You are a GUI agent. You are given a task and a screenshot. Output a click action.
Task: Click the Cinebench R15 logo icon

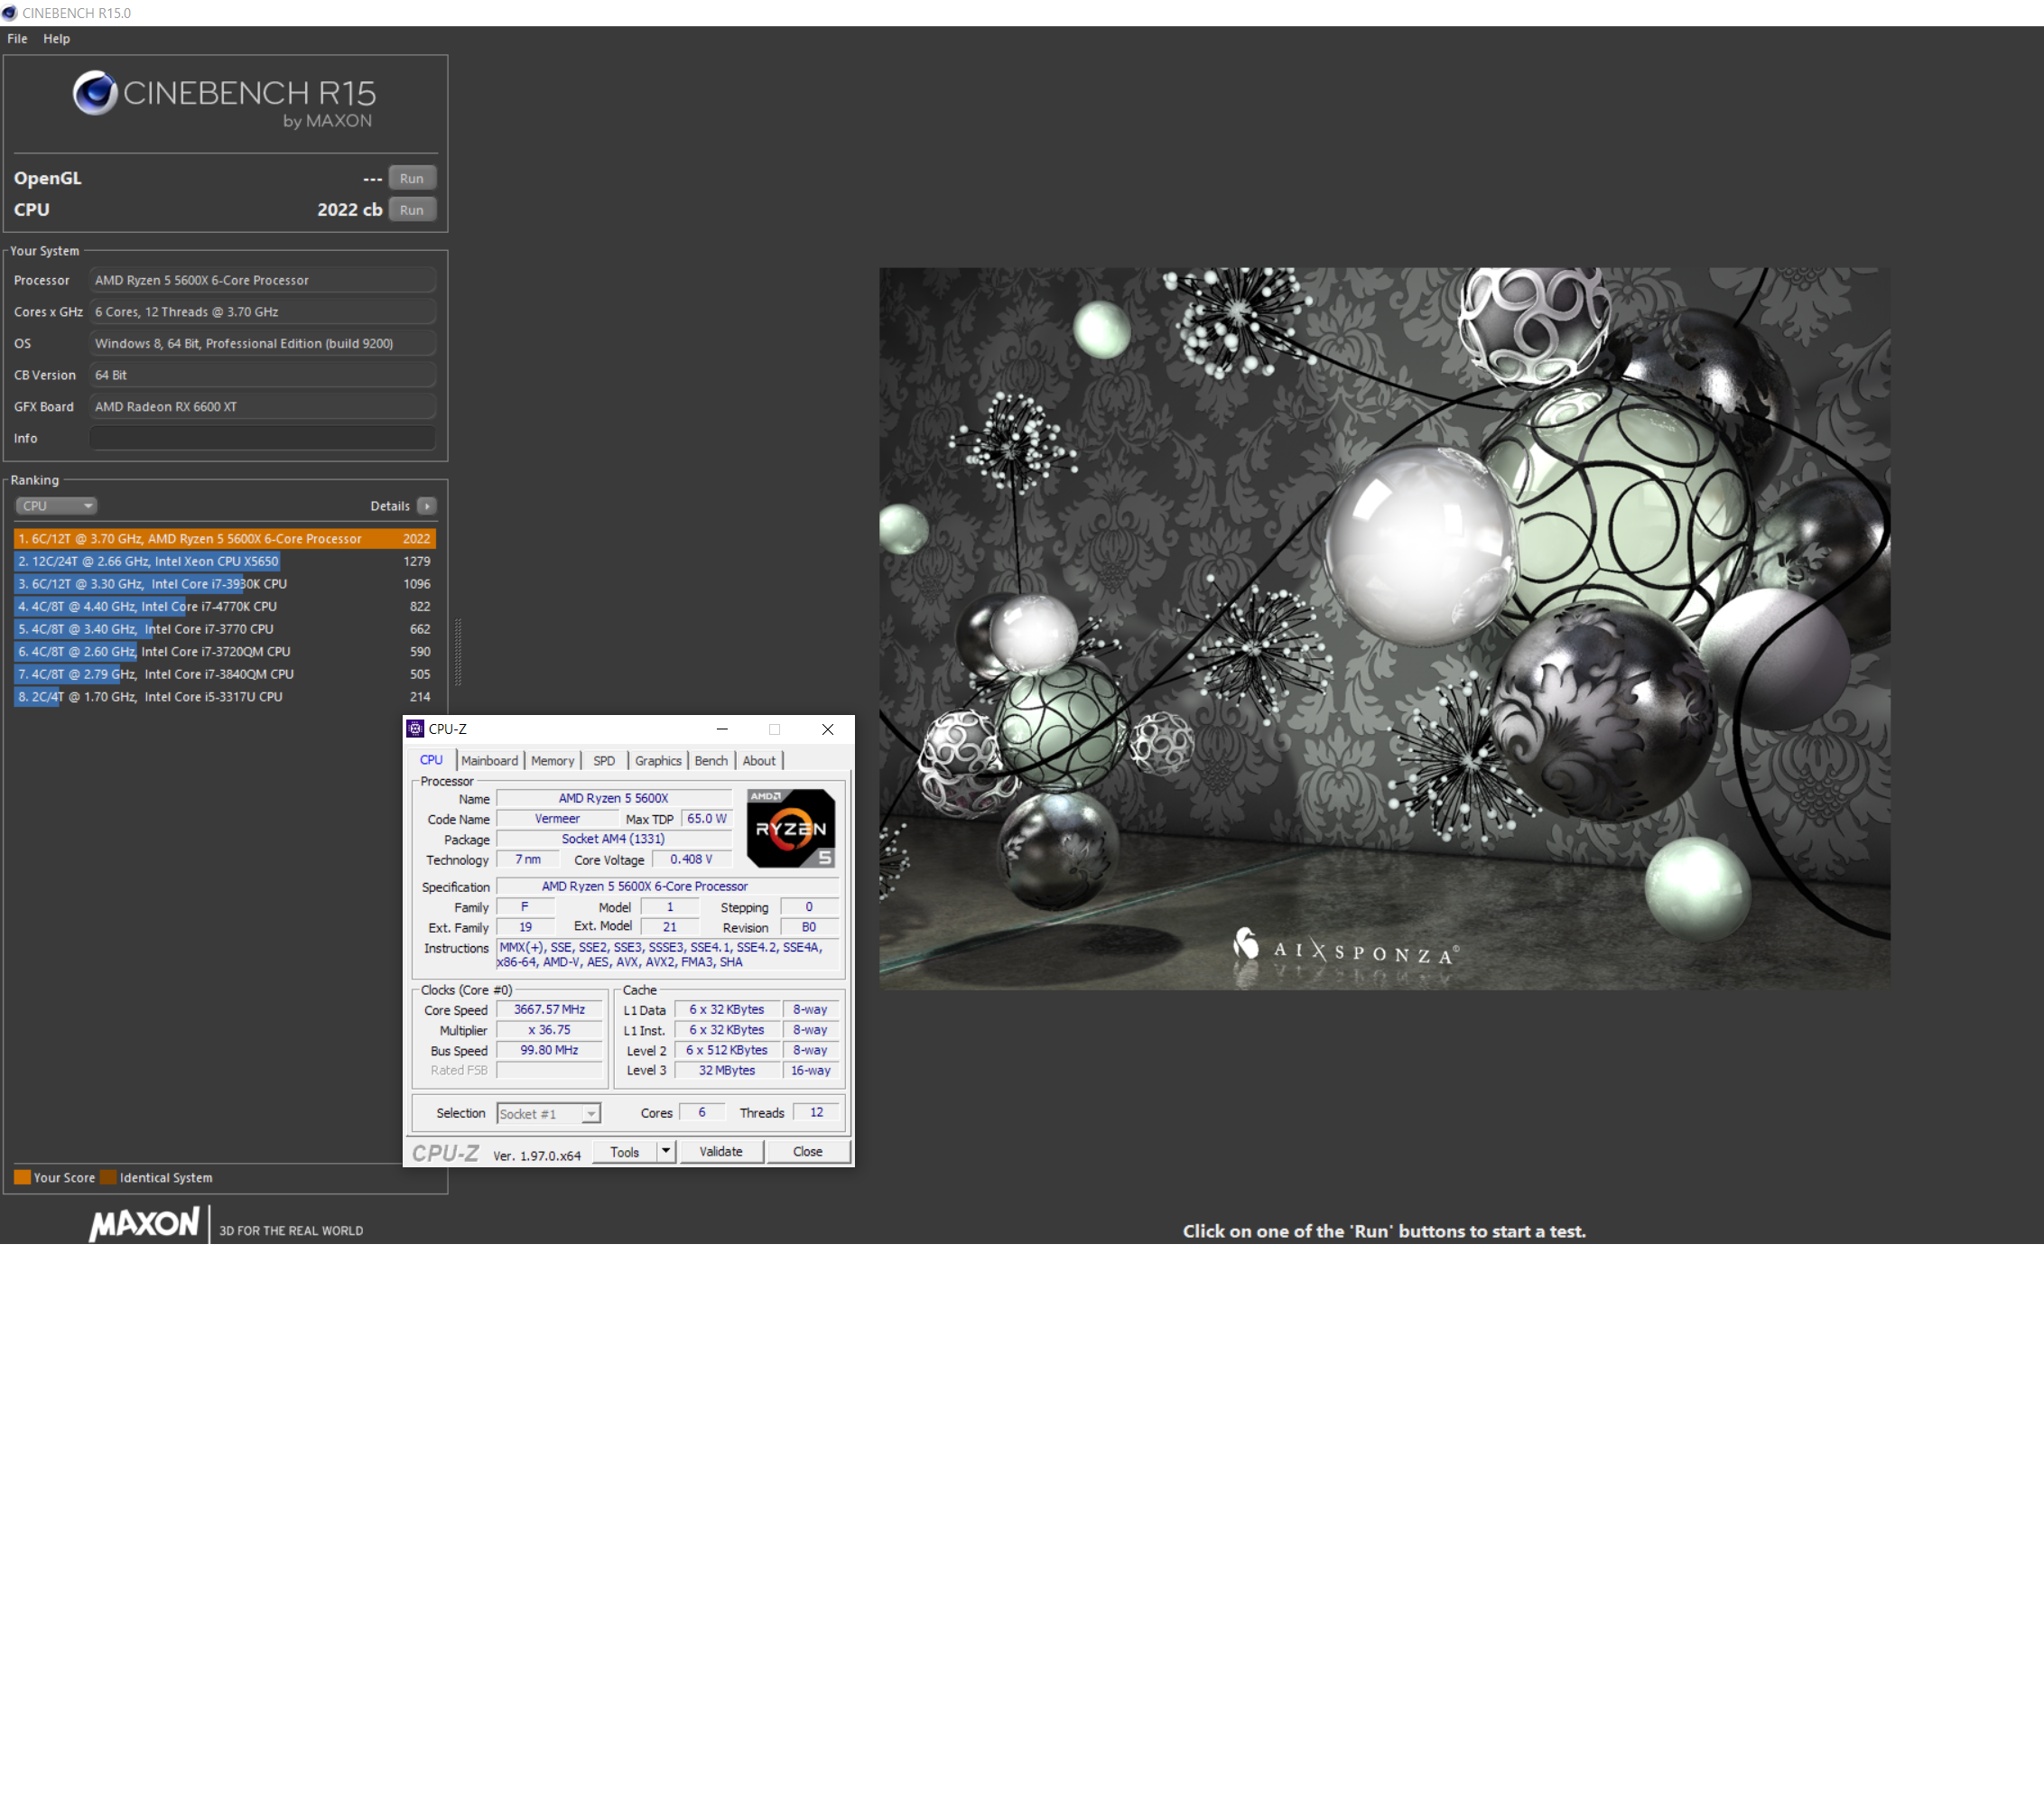[95, 93]
